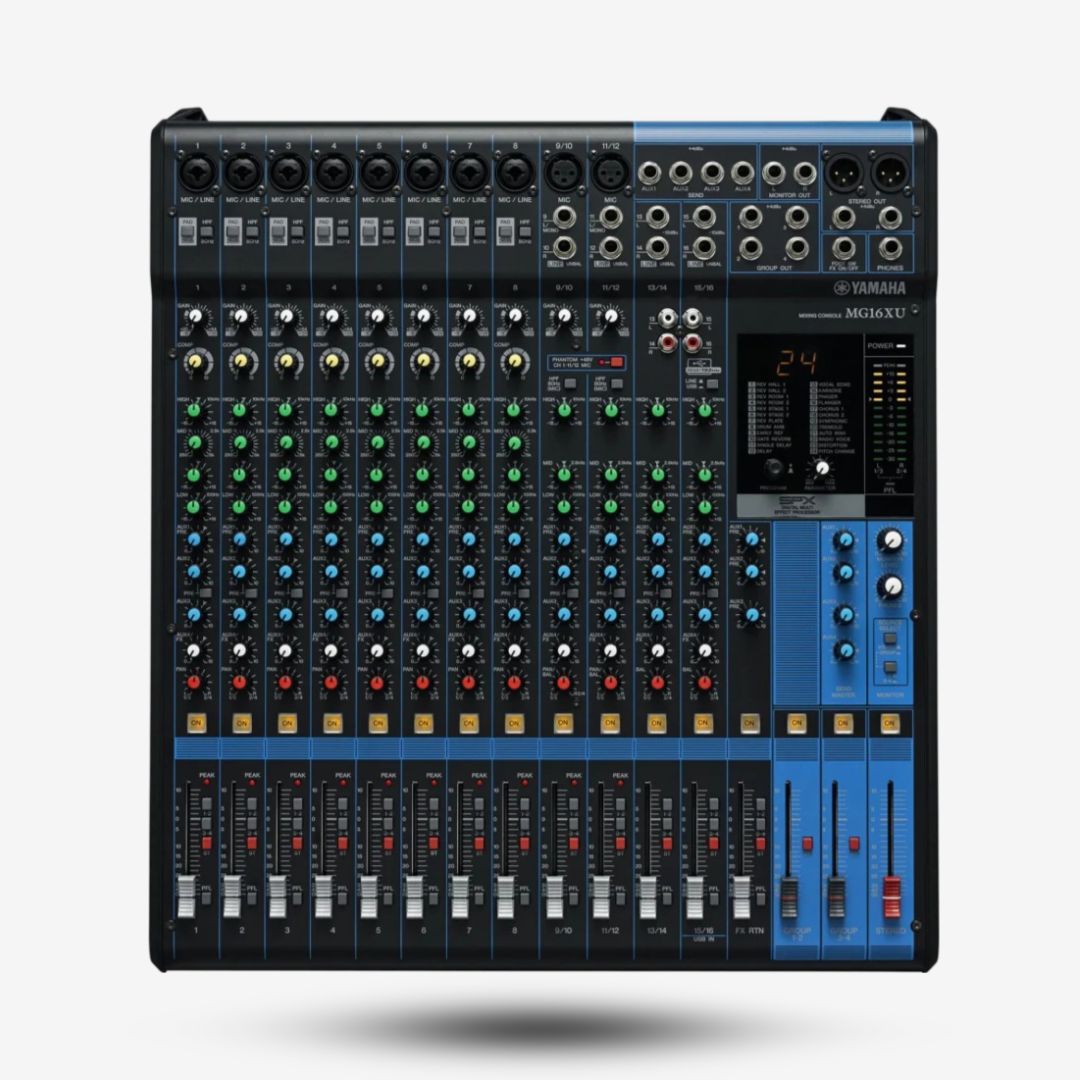The image size is (1080, 1080).
Task: Click the MONITOR OUT left jack
Action: (x=773, y=172)
